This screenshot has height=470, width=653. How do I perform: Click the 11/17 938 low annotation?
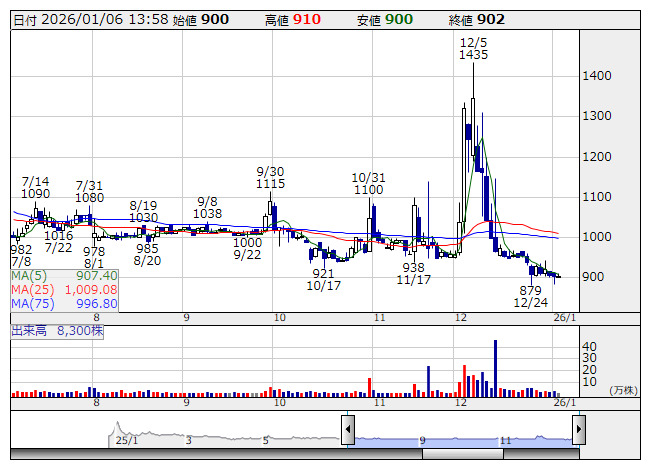(x=414, y=274)
